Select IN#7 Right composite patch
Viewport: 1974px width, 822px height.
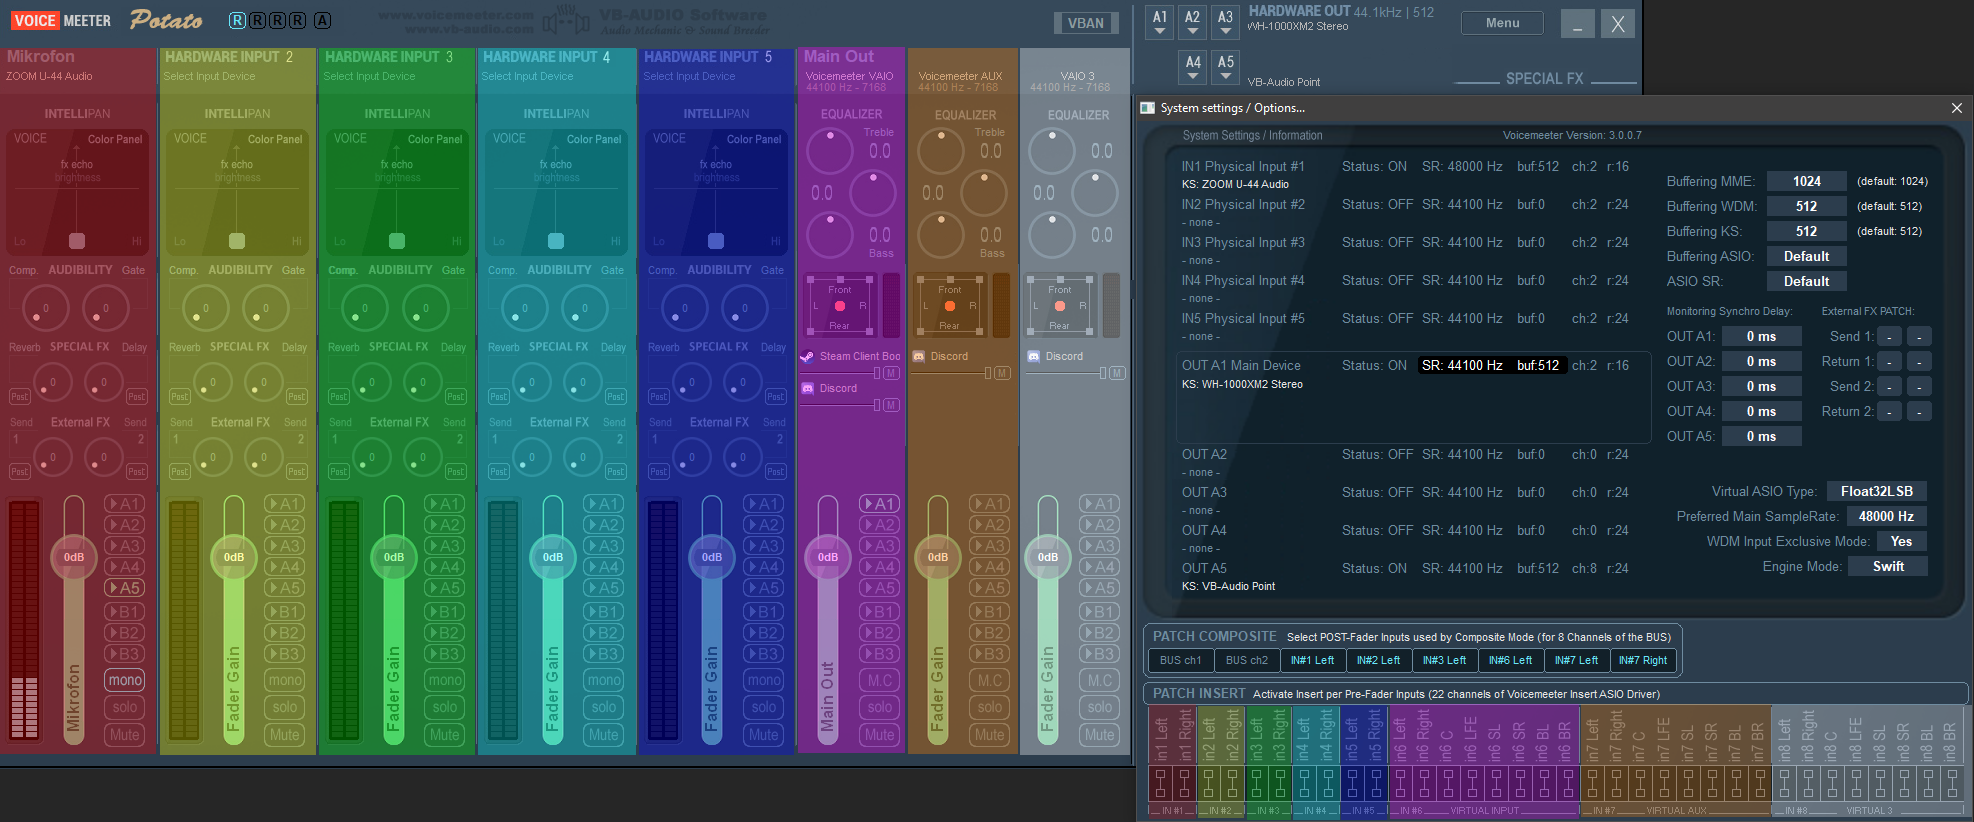[x=1643, y=660]
